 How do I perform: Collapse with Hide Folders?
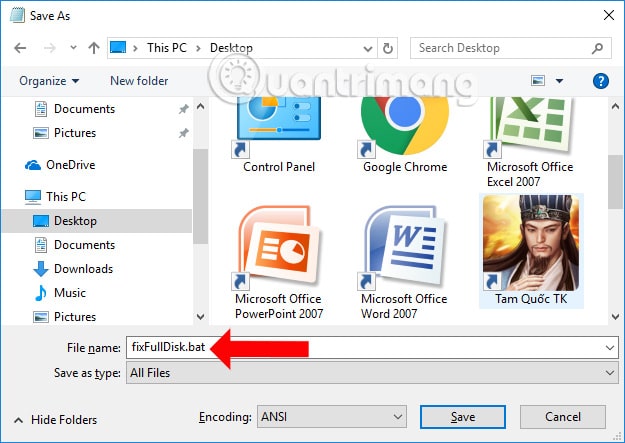56,420
